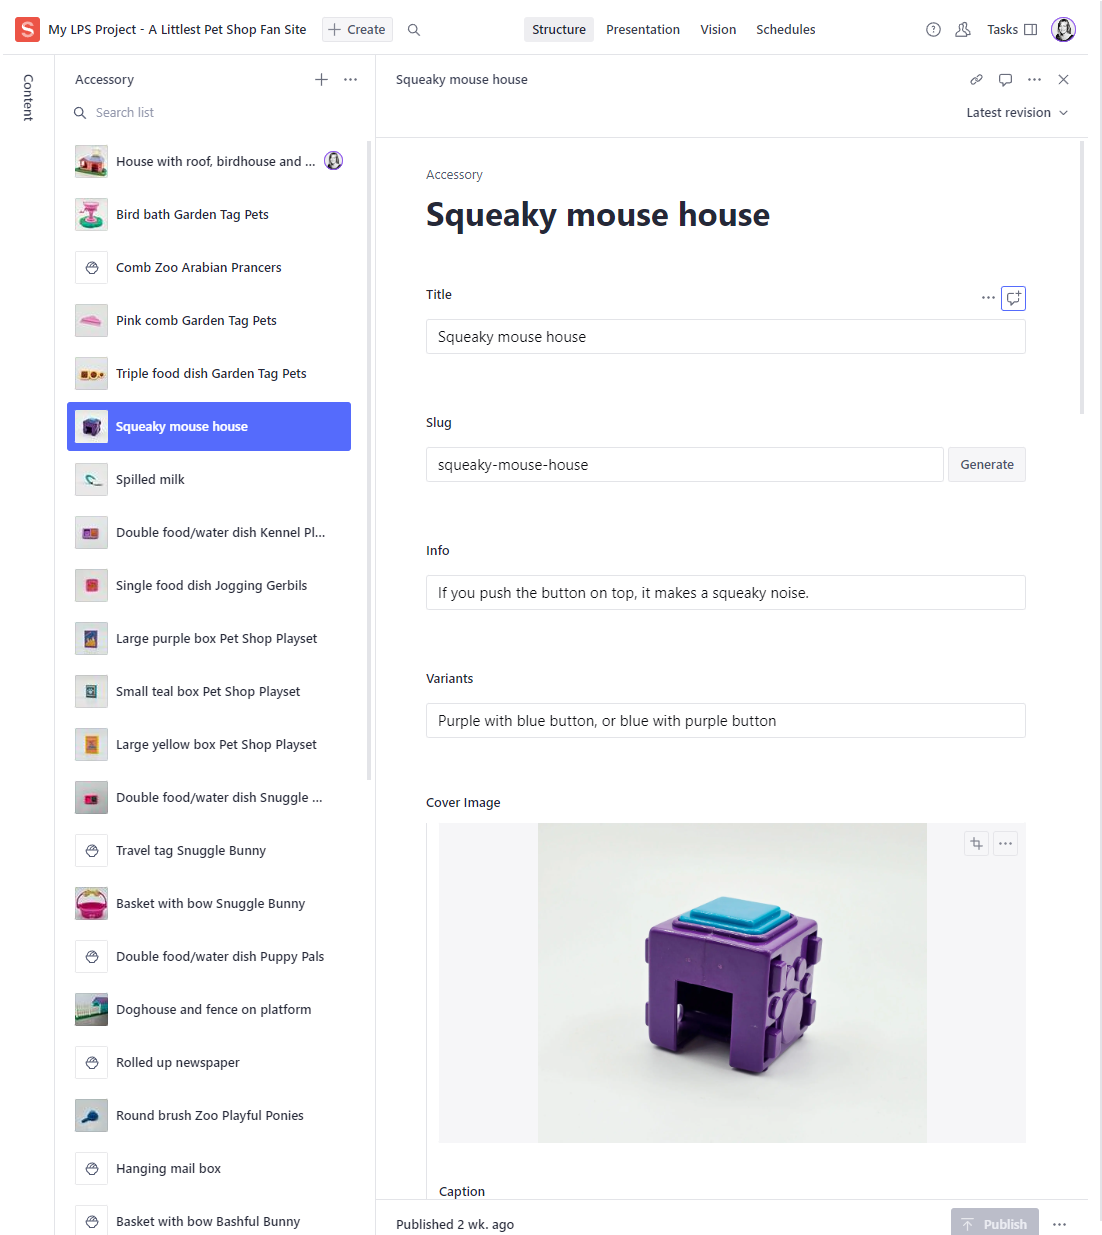The height and width of the screenshot is (1235, 1102).
Task: Open the comments panel for this document
Action: point(1005,79)
